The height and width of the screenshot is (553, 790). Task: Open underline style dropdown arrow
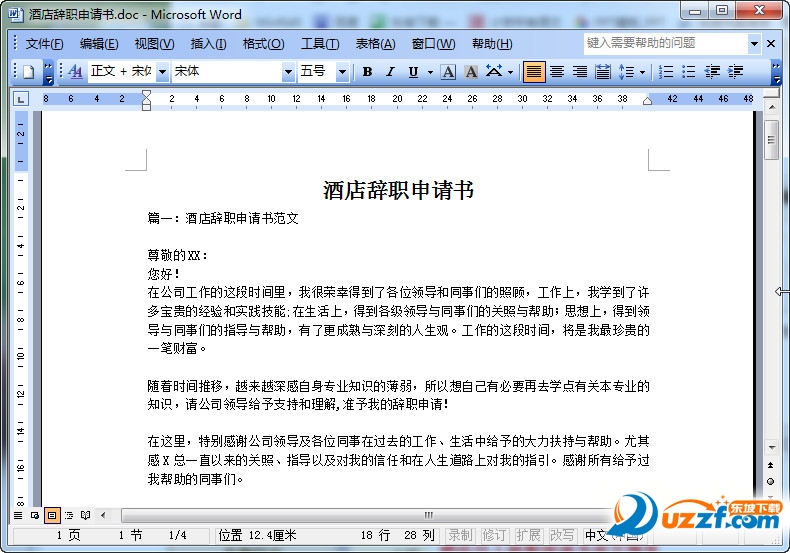pyautogui.click(x=430, y=72)
